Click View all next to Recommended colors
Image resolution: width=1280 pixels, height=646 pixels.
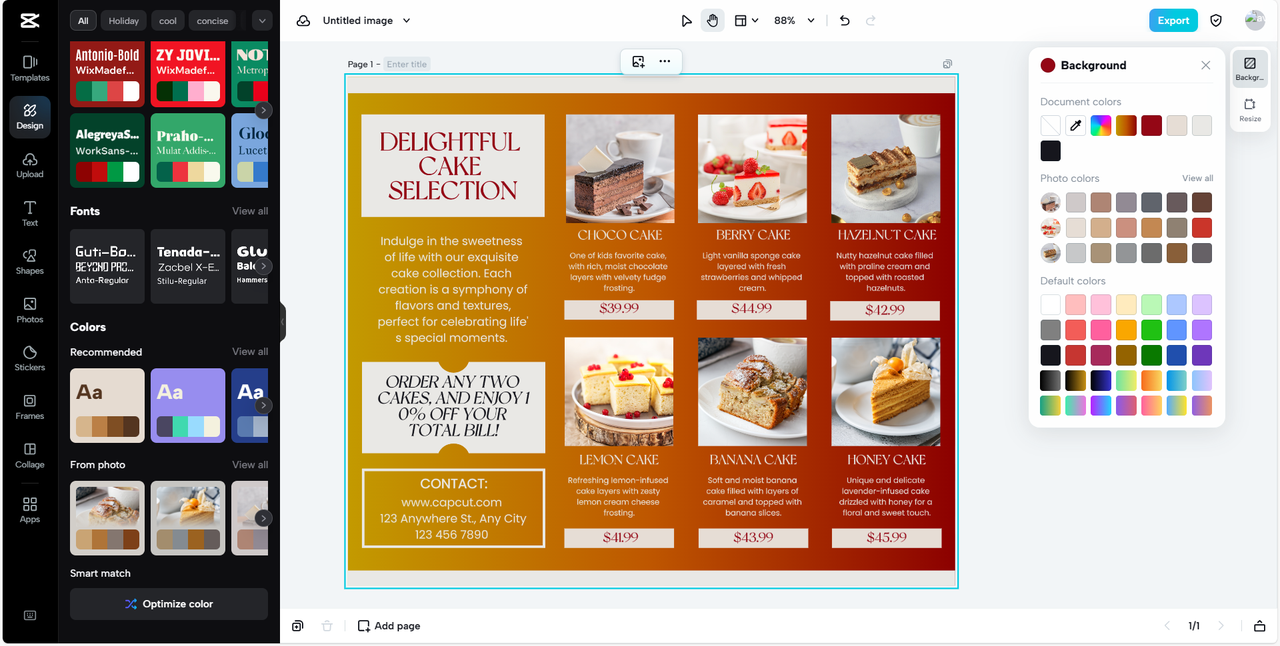click(x=250, y=352)
